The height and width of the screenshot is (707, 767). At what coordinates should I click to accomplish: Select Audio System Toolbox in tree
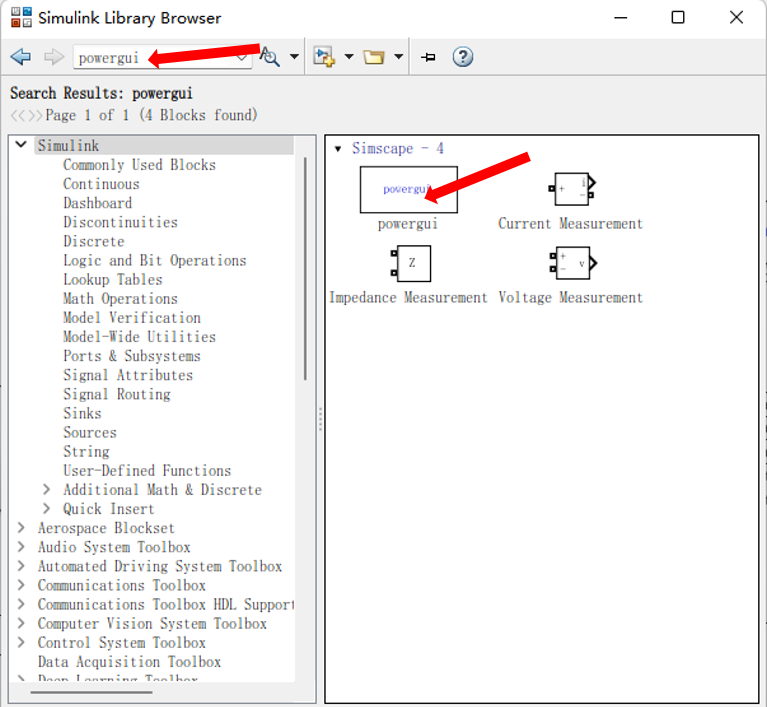click(x=114, y=547)
